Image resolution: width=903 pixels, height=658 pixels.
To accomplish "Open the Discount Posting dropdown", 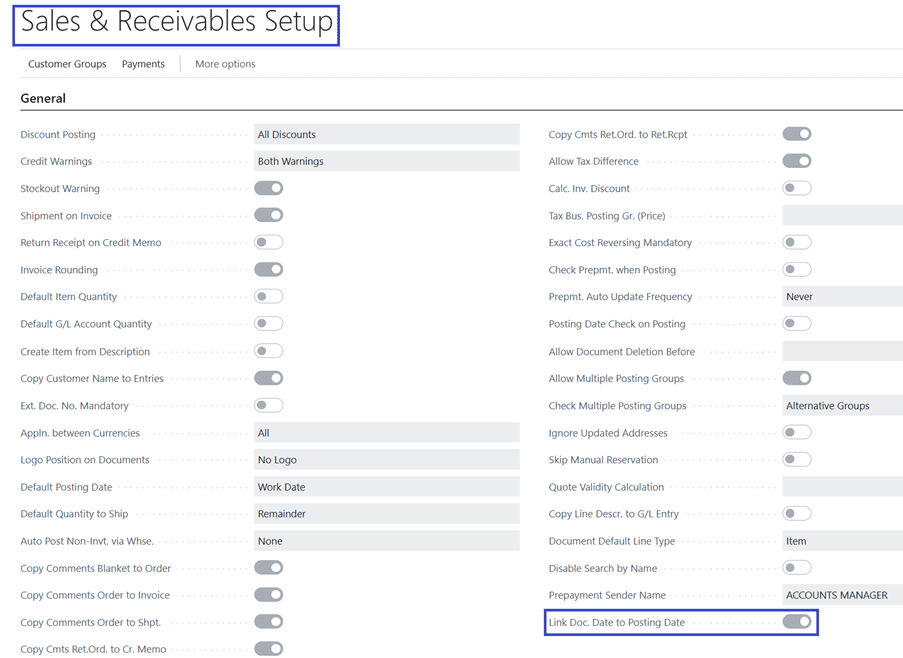I will [x=386, y=134].
